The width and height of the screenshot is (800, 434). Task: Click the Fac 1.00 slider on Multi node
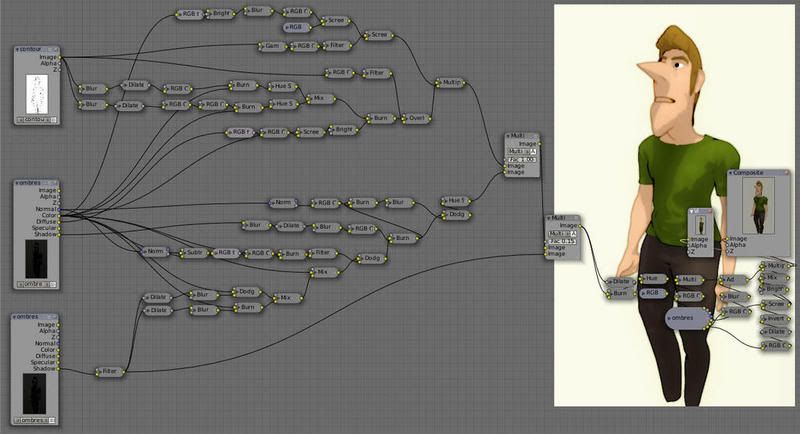pos(522,160)
